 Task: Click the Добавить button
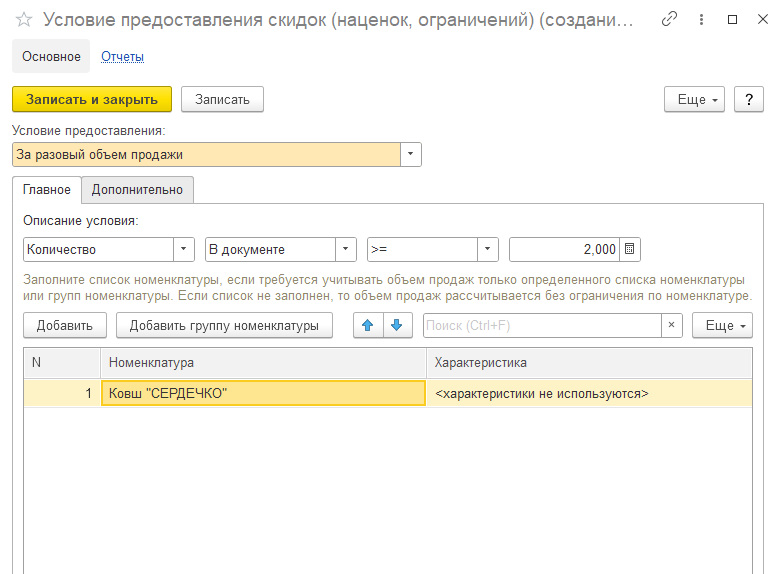(x=65, y=325)
